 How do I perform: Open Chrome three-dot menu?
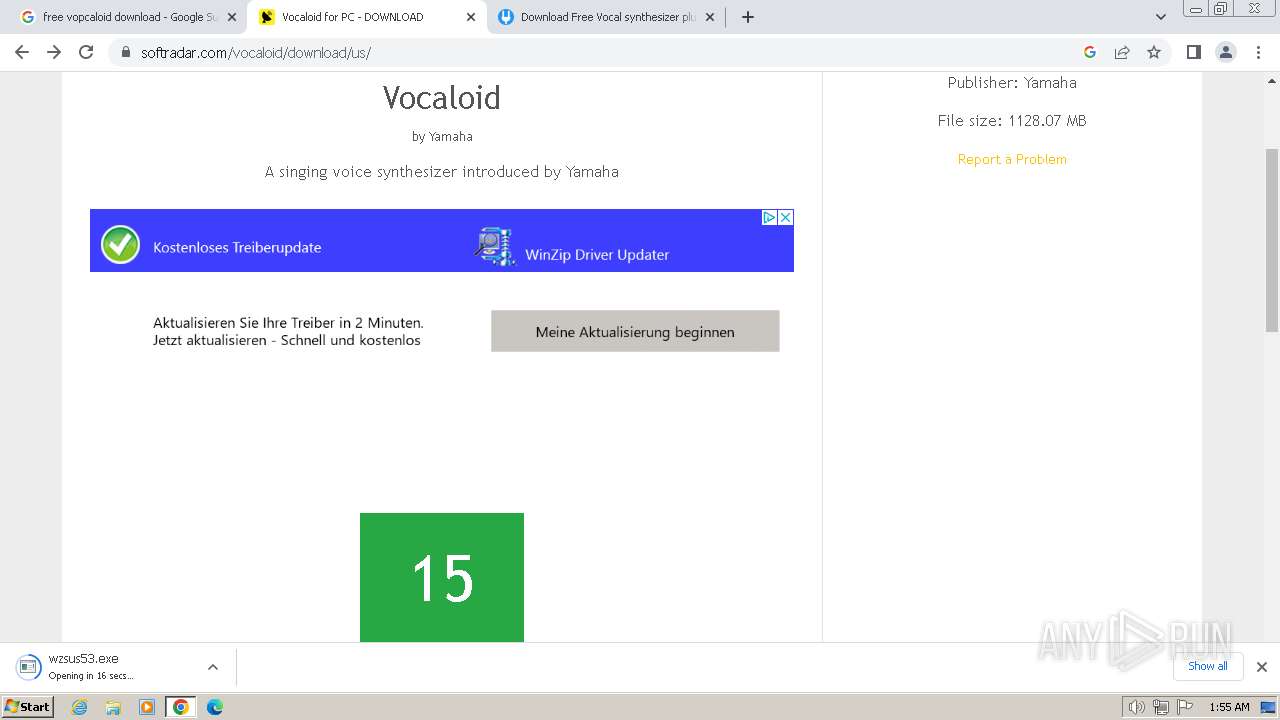(1257, 52)
